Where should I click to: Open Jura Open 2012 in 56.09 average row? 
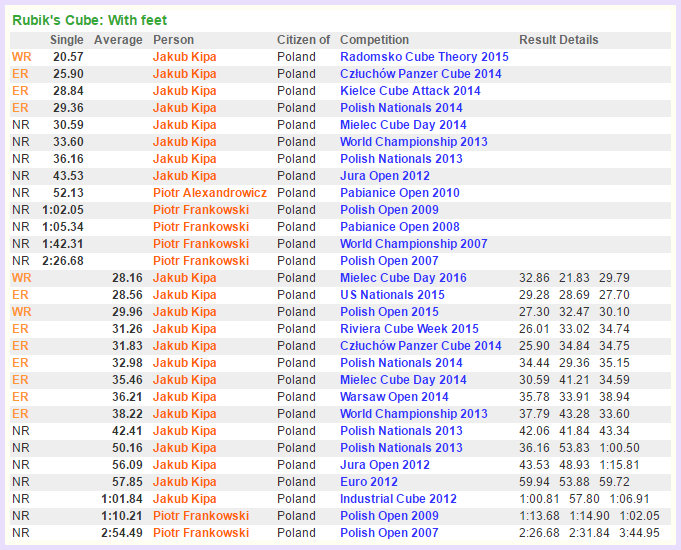tap(385, 465)
